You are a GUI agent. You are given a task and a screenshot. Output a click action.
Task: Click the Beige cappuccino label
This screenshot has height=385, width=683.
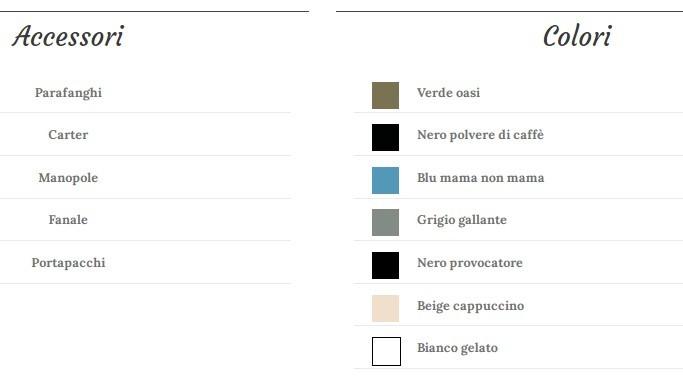click(470, 306)
